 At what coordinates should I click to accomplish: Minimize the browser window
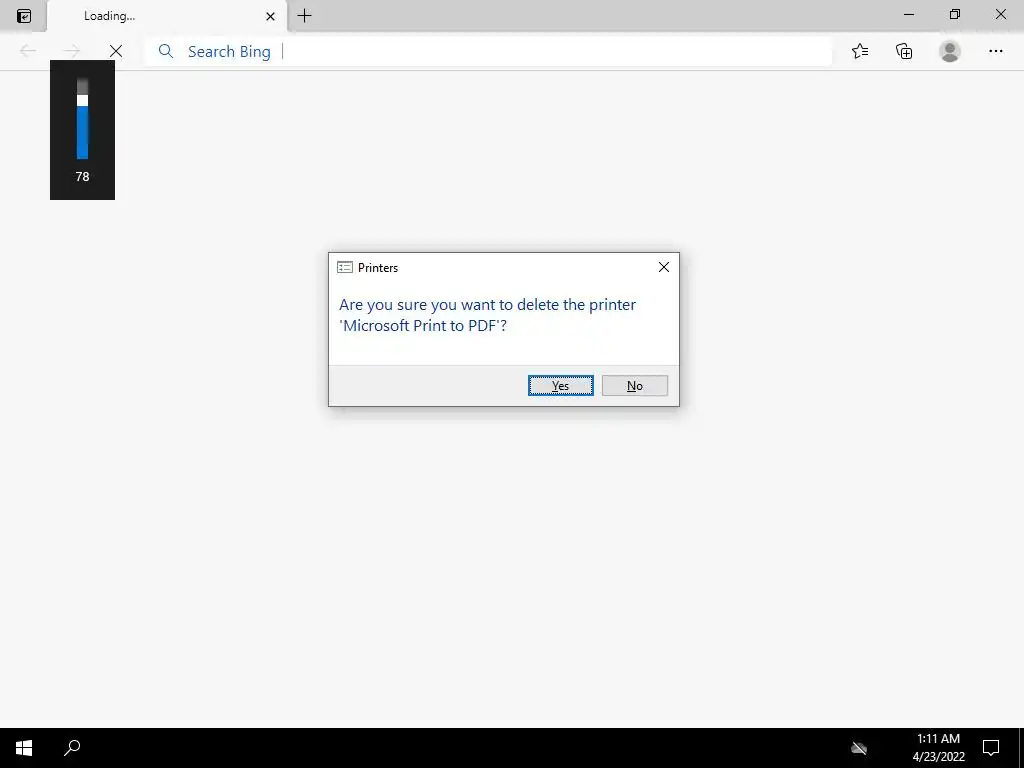click(909, 14)
